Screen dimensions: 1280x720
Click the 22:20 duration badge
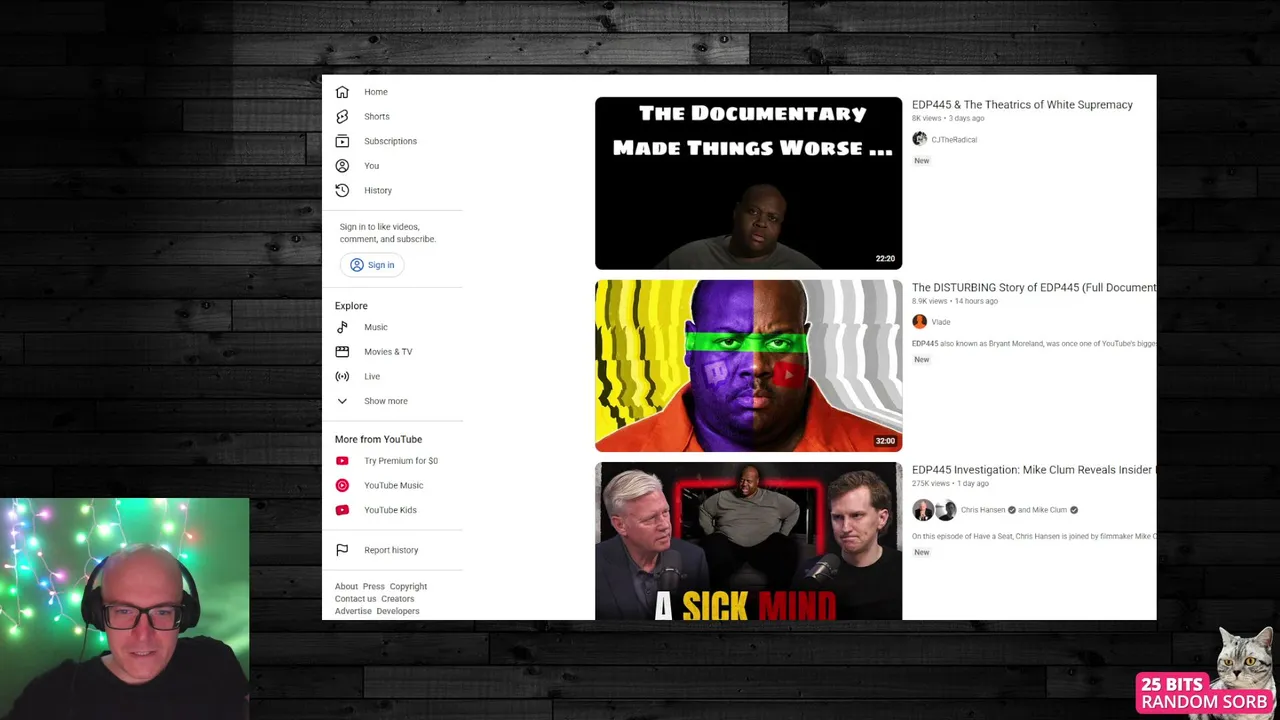(x=885, y=259)
